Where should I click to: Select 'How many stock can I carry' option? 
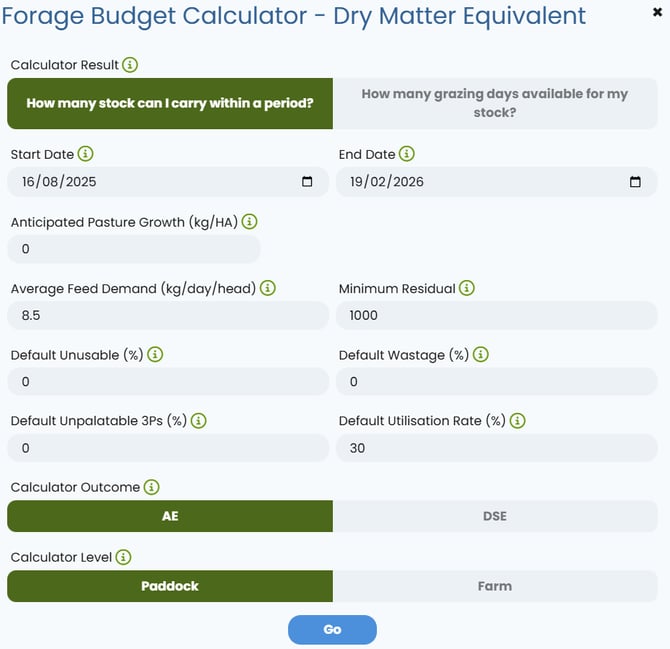pos(170,103)
